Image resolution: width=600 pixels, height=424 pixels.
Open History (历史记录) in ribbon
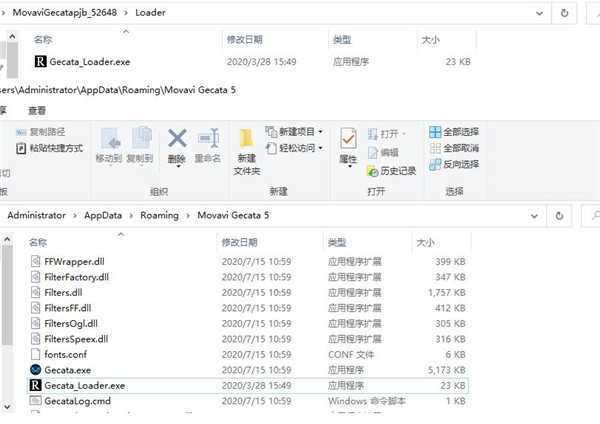[391, 171]
